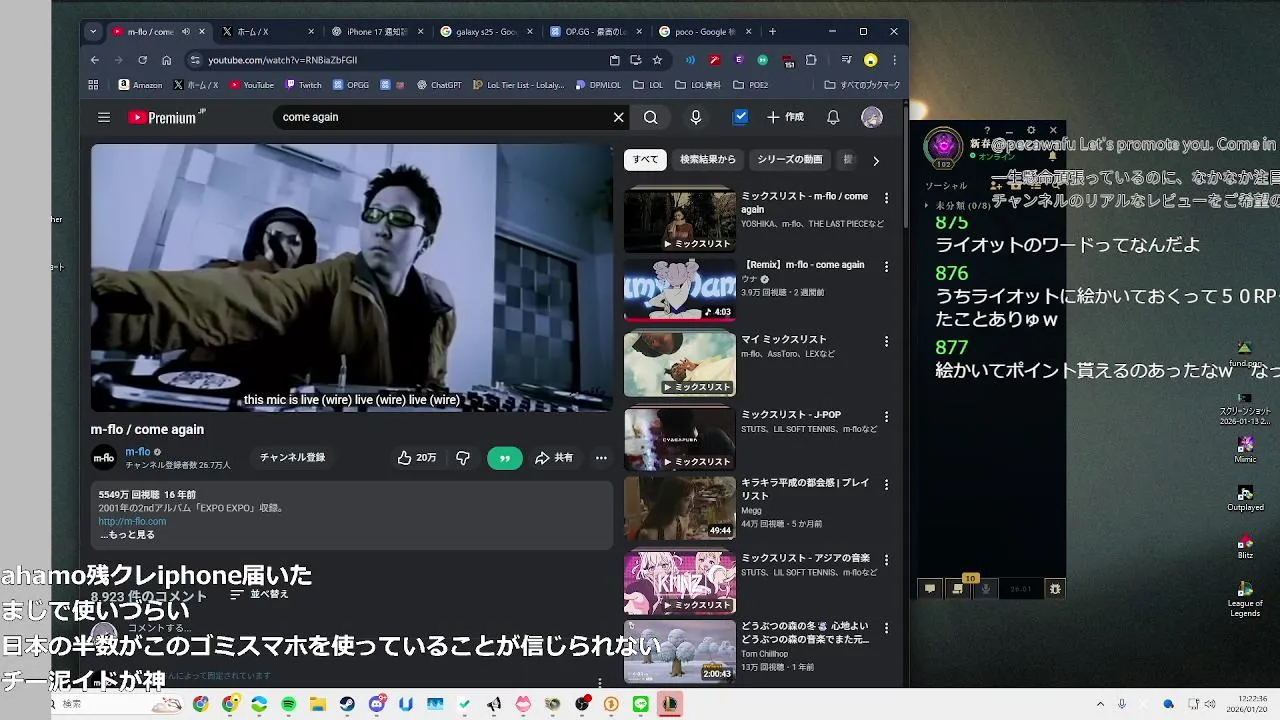Expand the 未分類 (0/8) friends group

[x=958, y=205]
